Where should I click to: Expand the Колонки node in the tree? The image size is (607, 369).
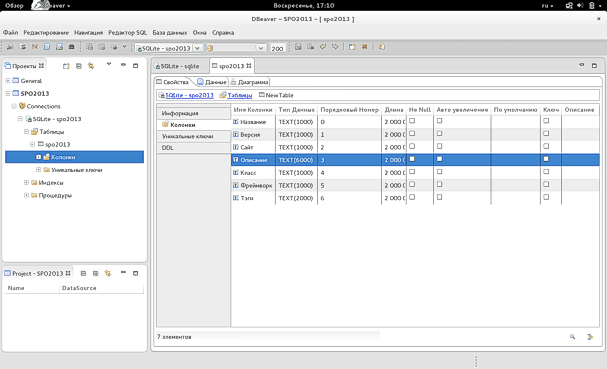point(39,157)
